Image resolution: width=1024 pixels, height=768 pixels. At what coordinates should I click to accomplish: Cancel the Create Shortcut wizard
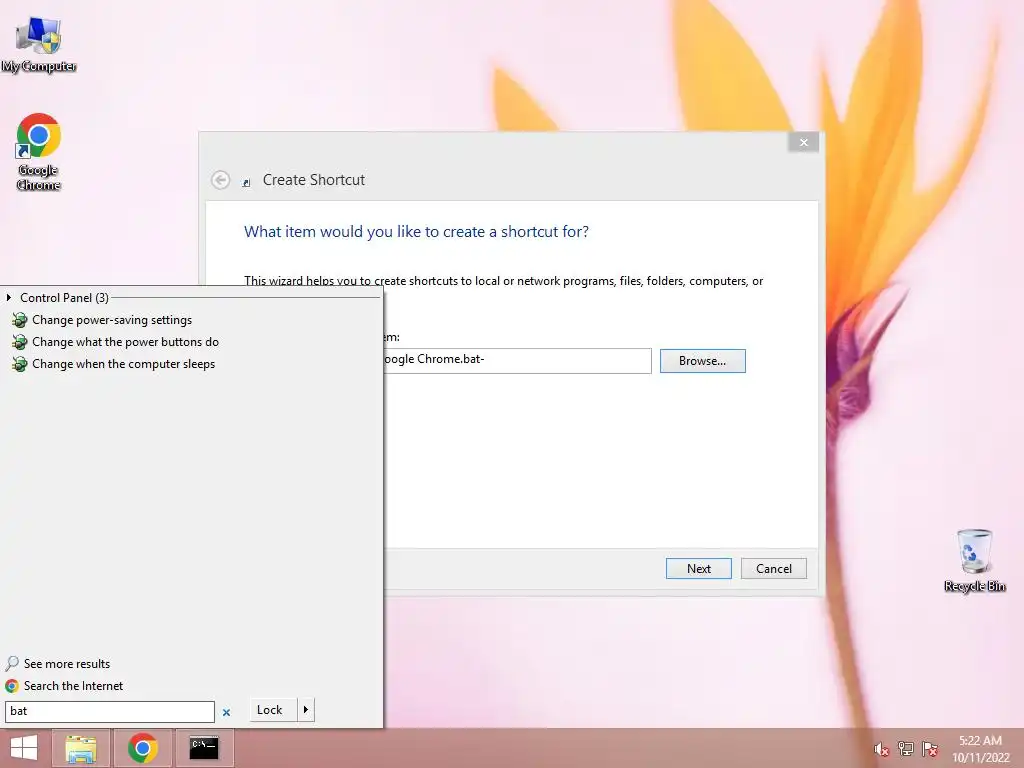click(x=773, y=569)
